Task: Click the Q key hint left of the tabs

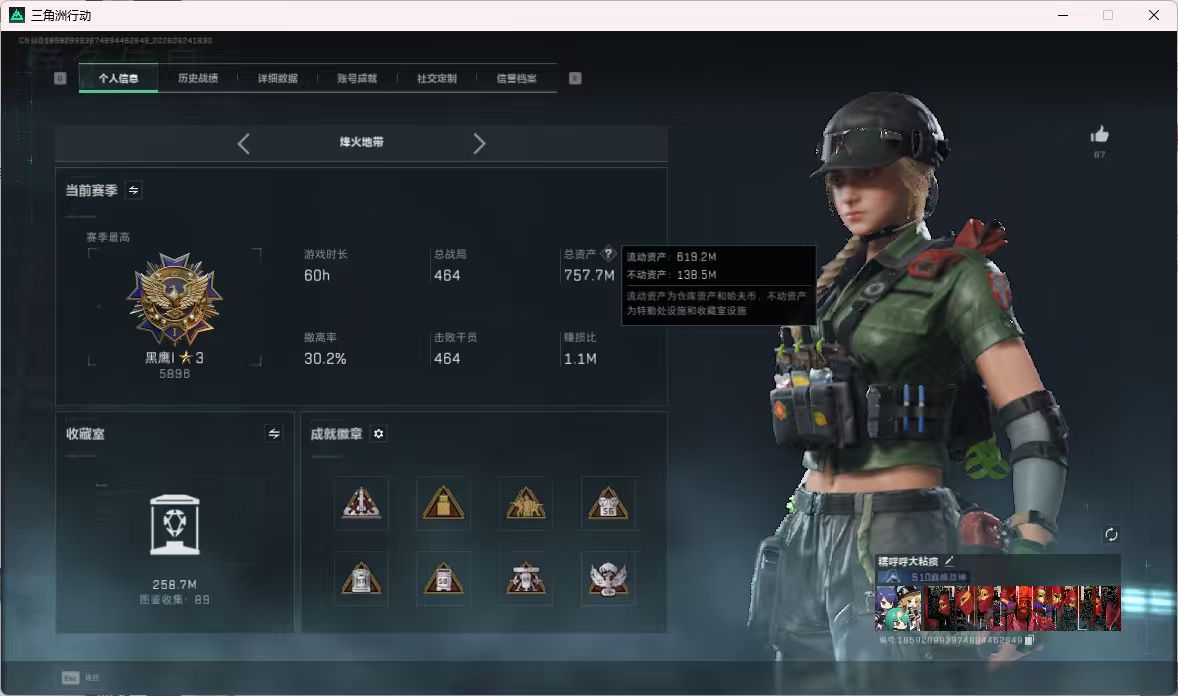Action: coord(60,78)
